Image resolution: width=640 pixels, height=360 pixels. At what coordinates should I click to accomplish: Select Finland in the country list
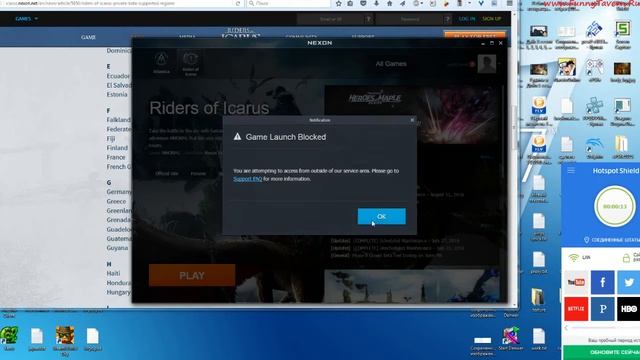(x=117, y=148)
